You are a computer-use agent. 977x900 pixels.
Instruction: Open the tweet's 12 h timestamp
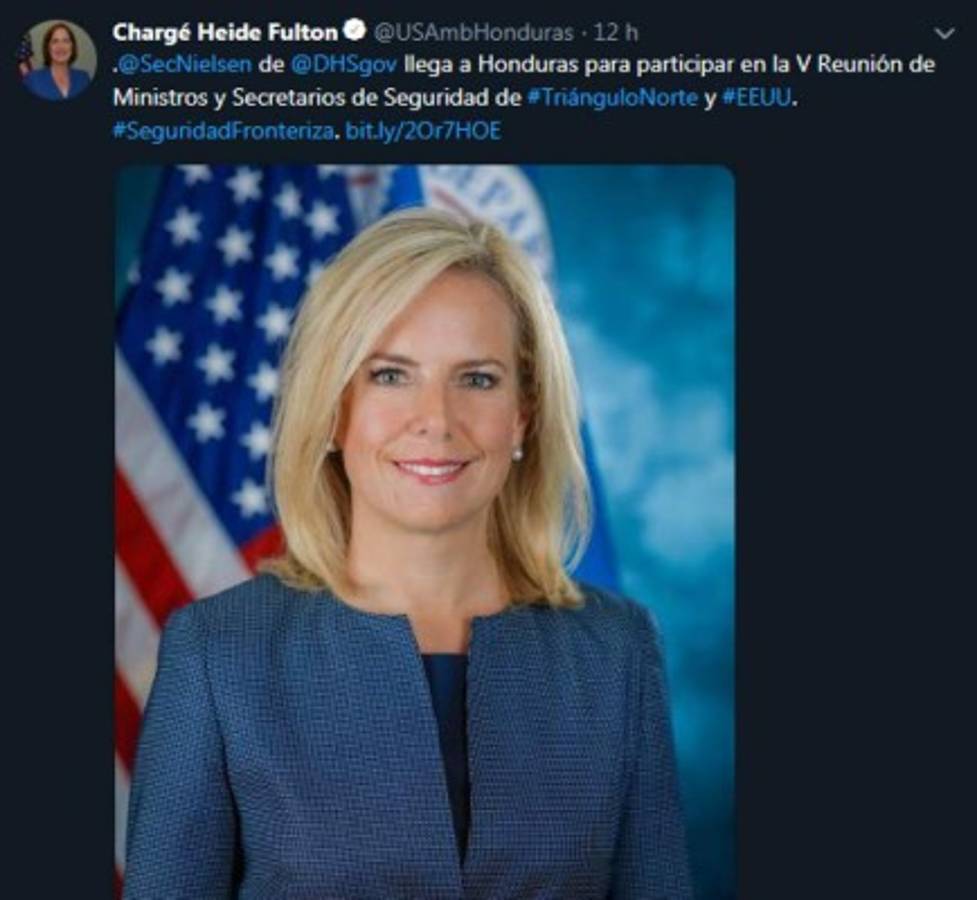click(616, 32)
